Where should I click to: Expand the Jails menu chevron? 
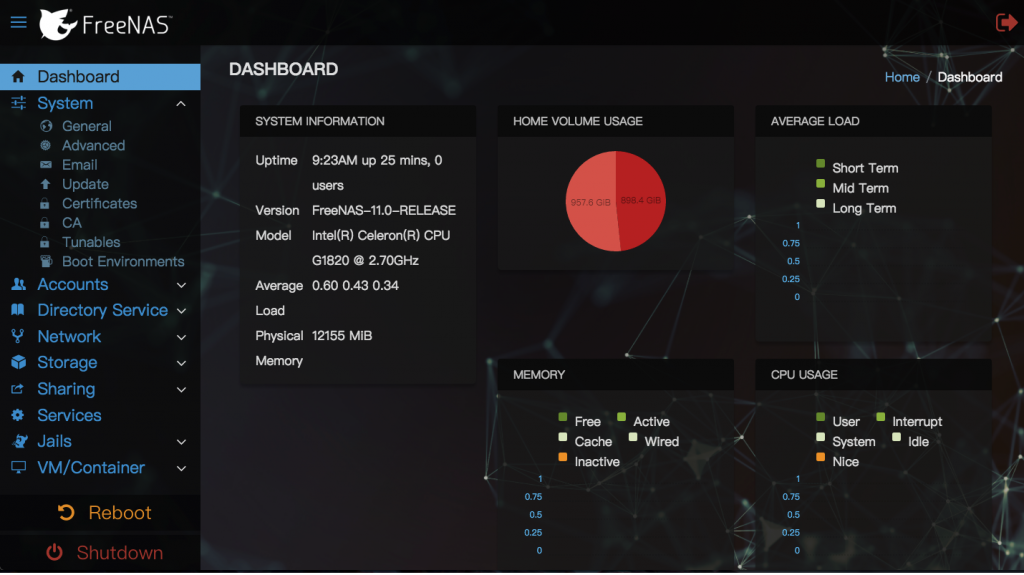[x=181, y=442]
